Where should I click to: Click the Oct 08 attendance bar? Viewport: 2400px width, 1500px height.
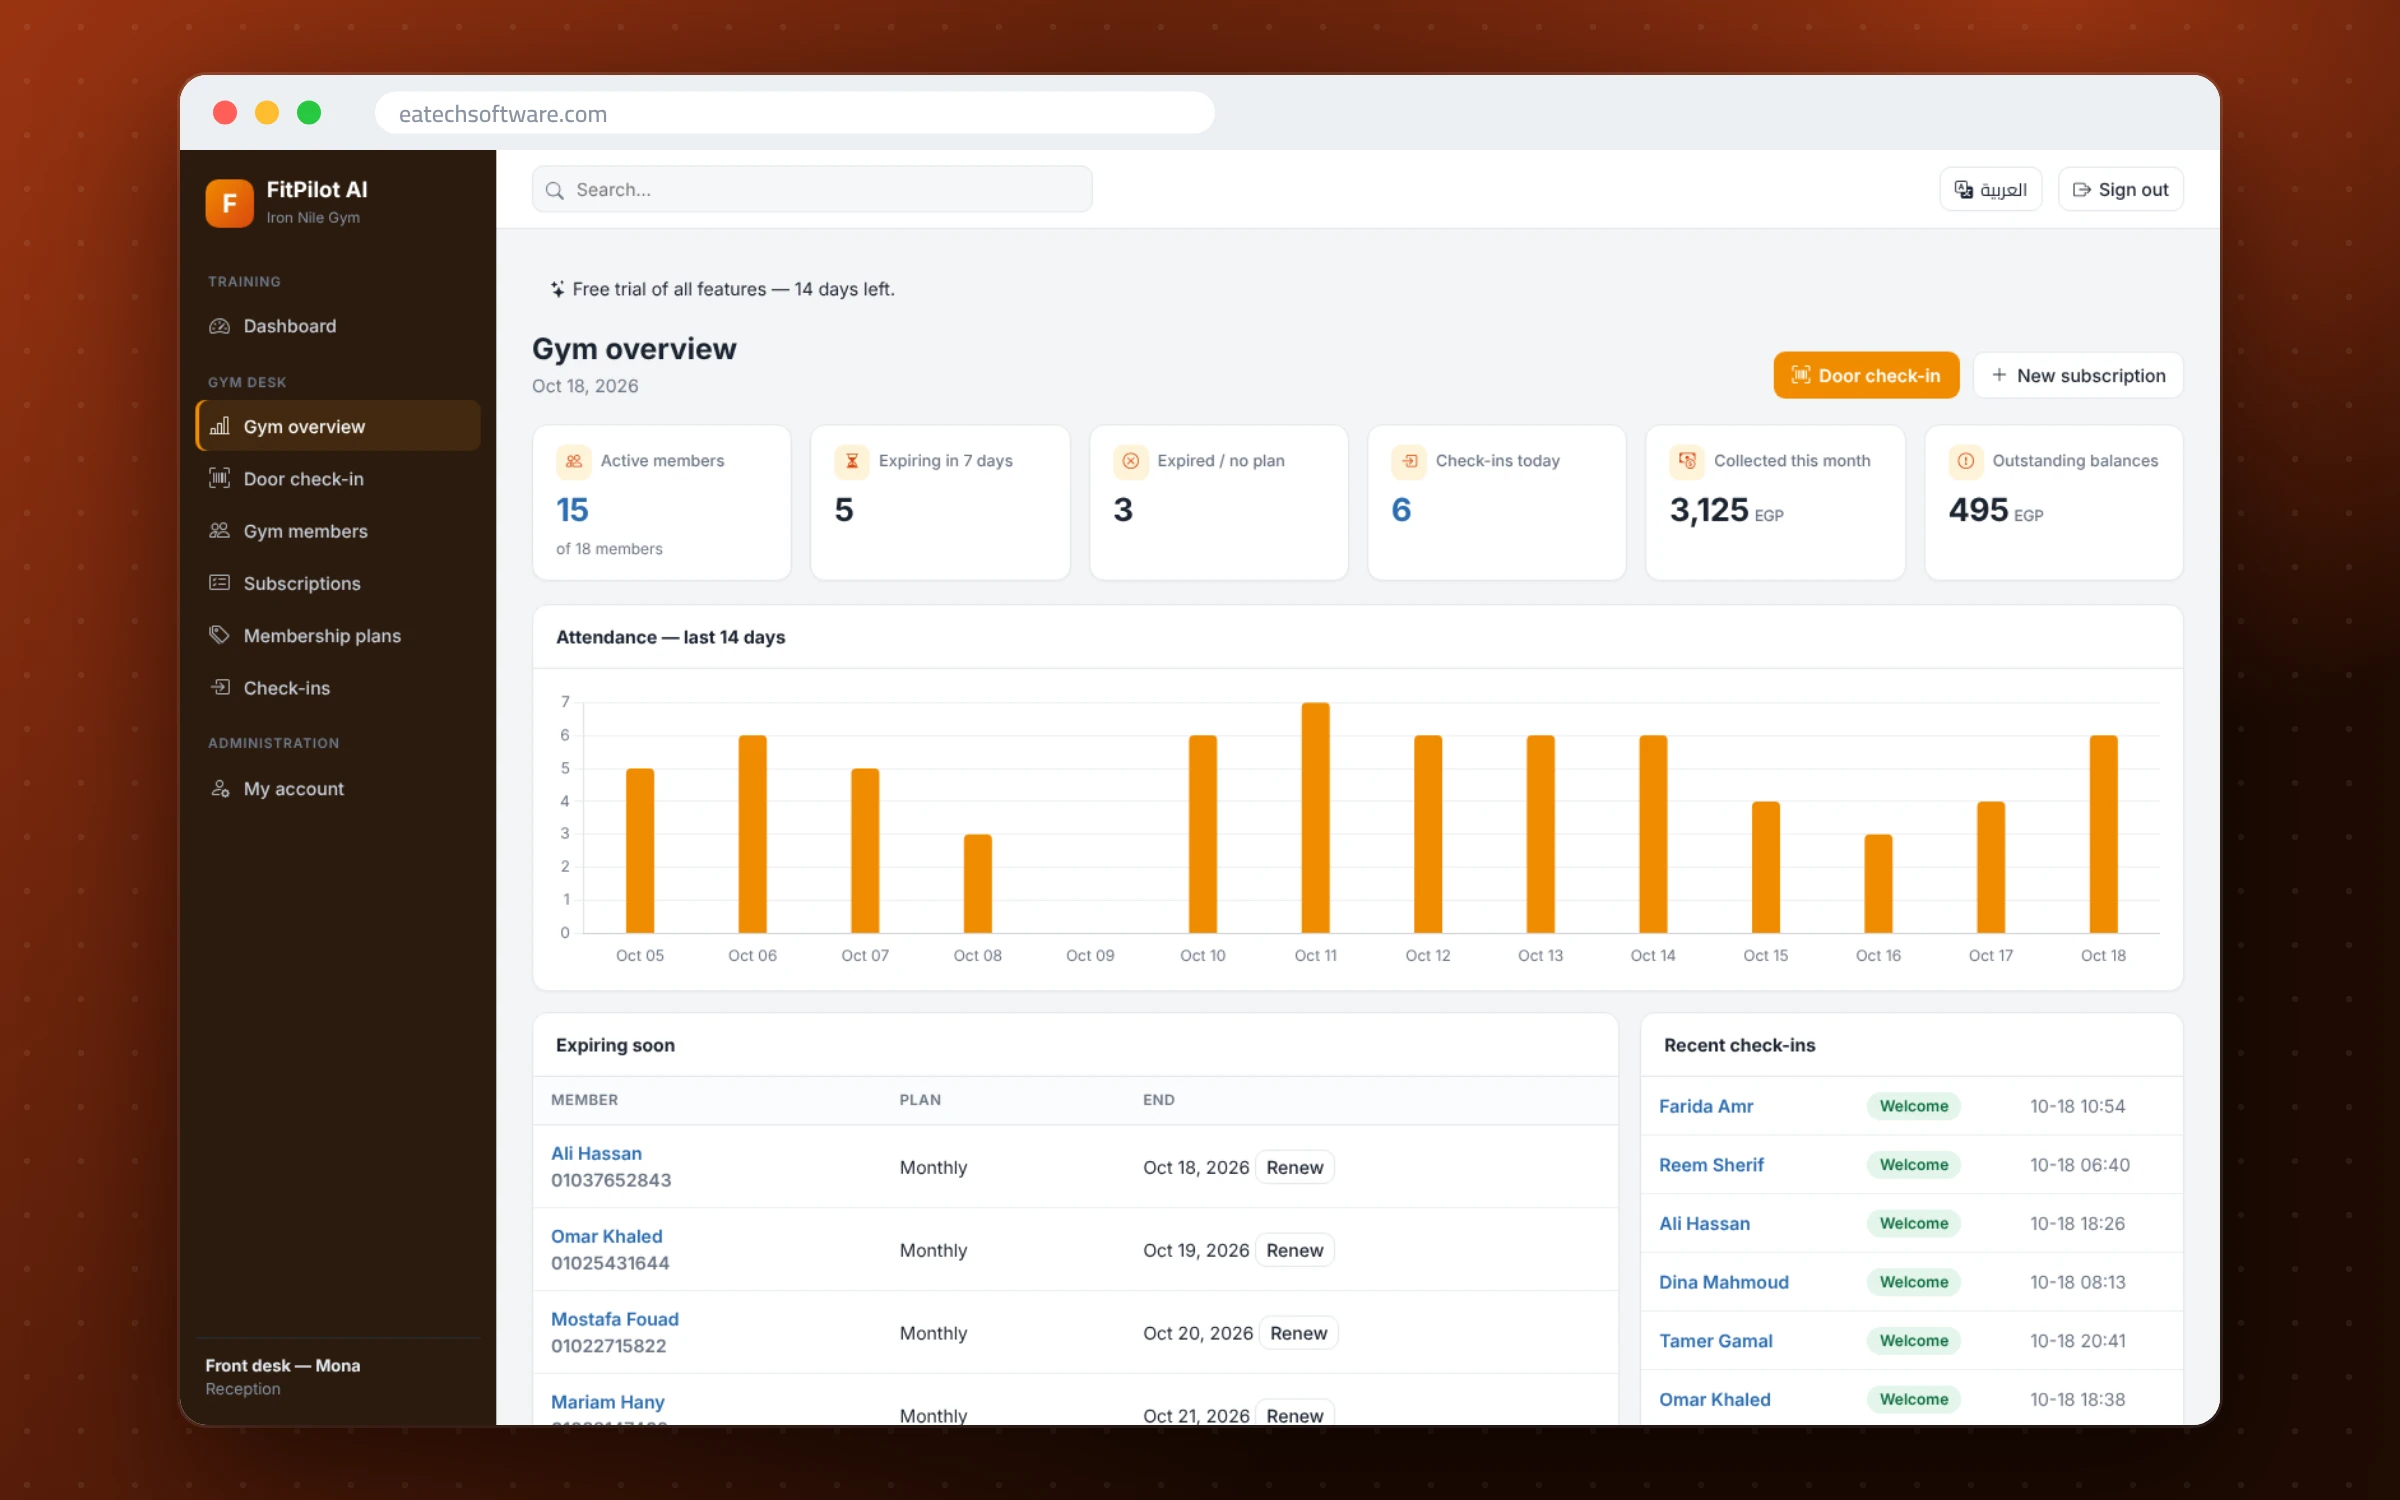(x=977, y=884)
